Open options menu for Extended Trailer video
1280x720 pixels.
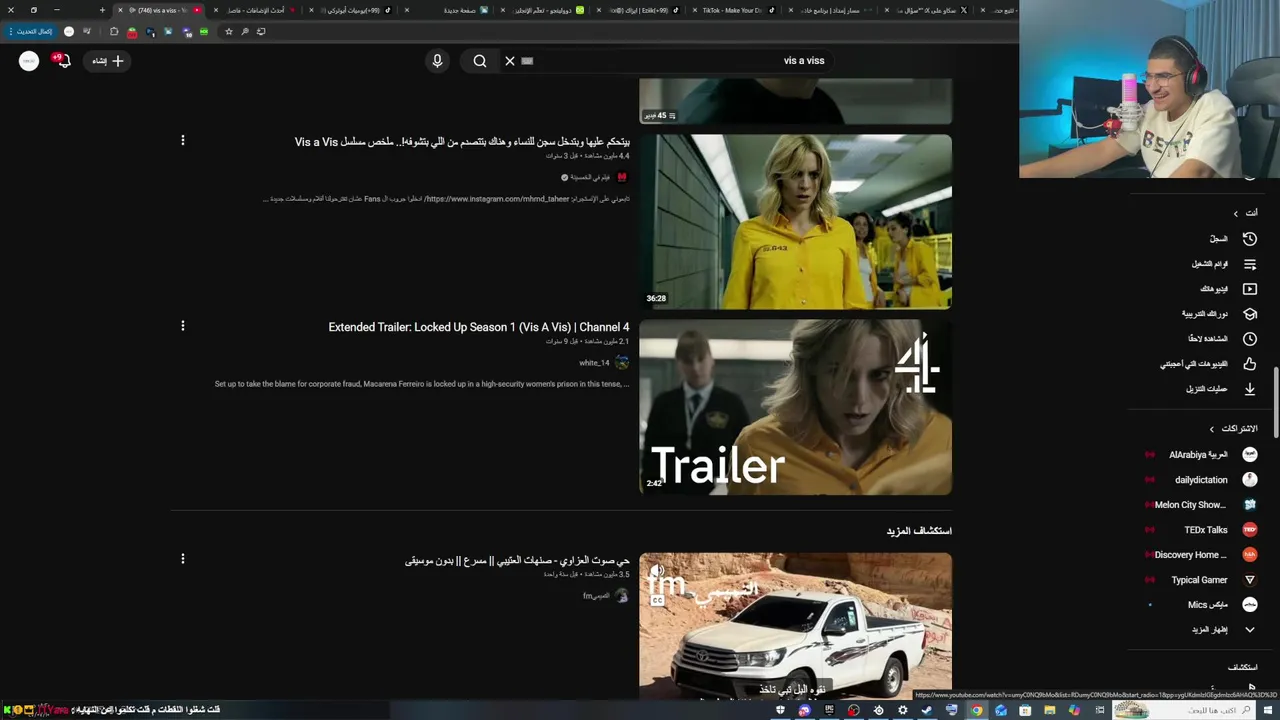point(183,326)
